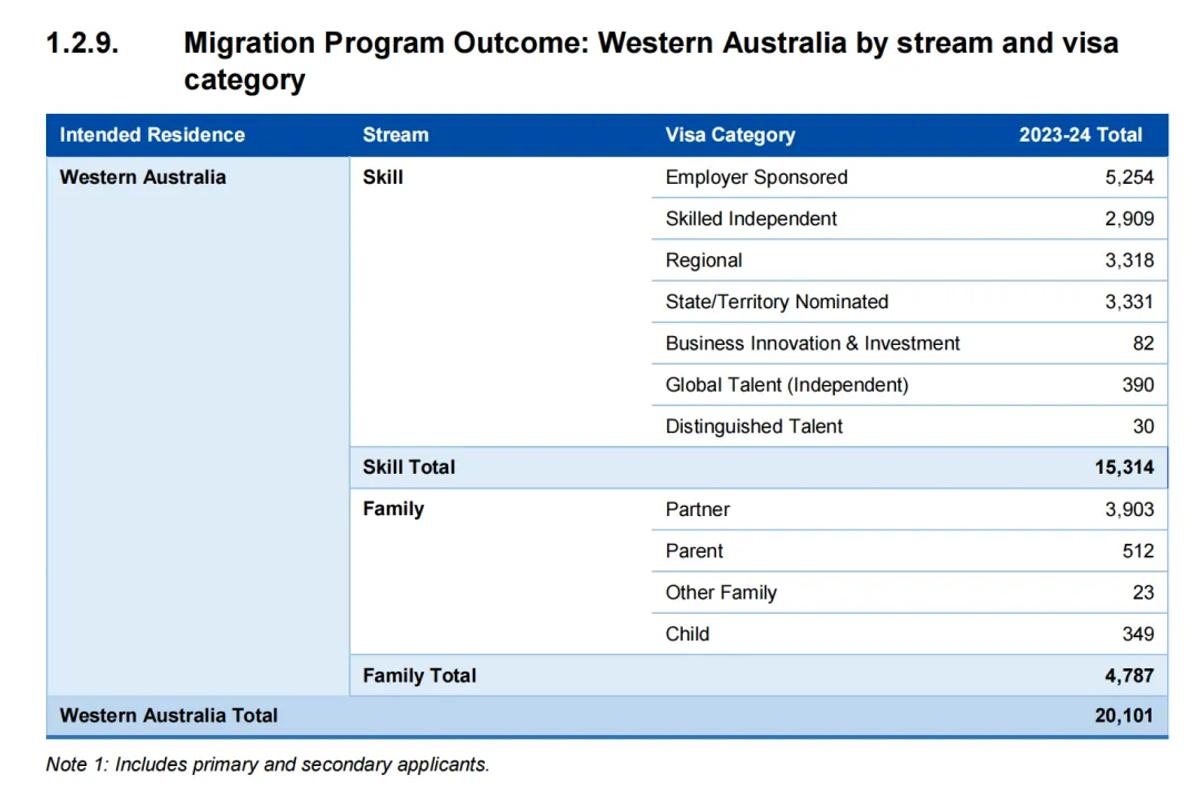1200x790 pixels.
Task: Click the 'Parent' visa category
Action: coord(694,551)
